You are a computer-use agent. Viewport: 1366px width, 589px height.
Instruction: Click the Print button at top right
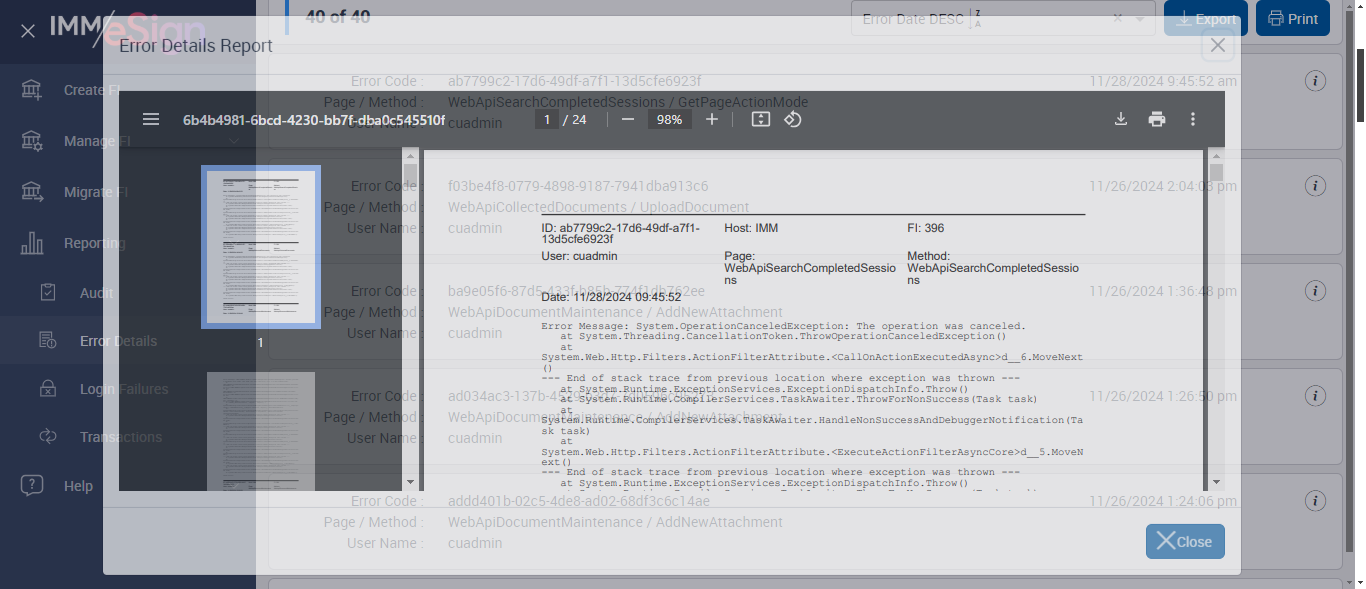click(1293, 19)
